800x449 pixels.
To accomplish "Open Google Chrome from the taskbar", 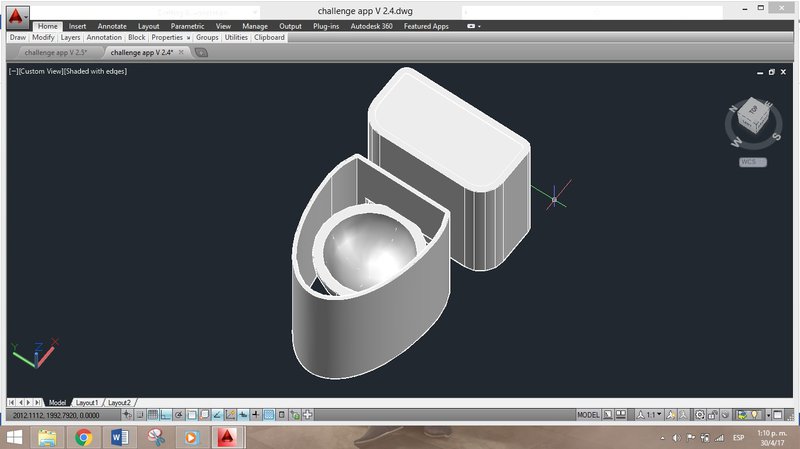I will coord(83,437).
